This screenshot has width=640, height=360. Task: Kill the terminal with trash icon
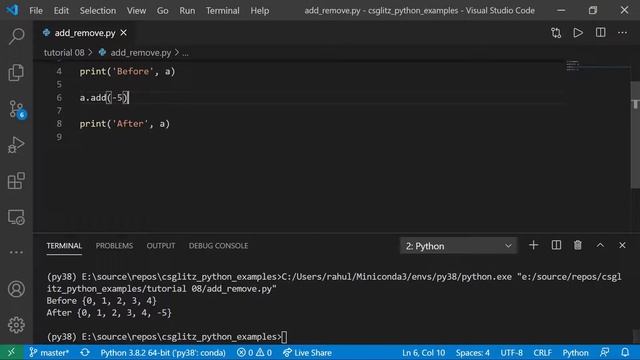pos(578,245)
